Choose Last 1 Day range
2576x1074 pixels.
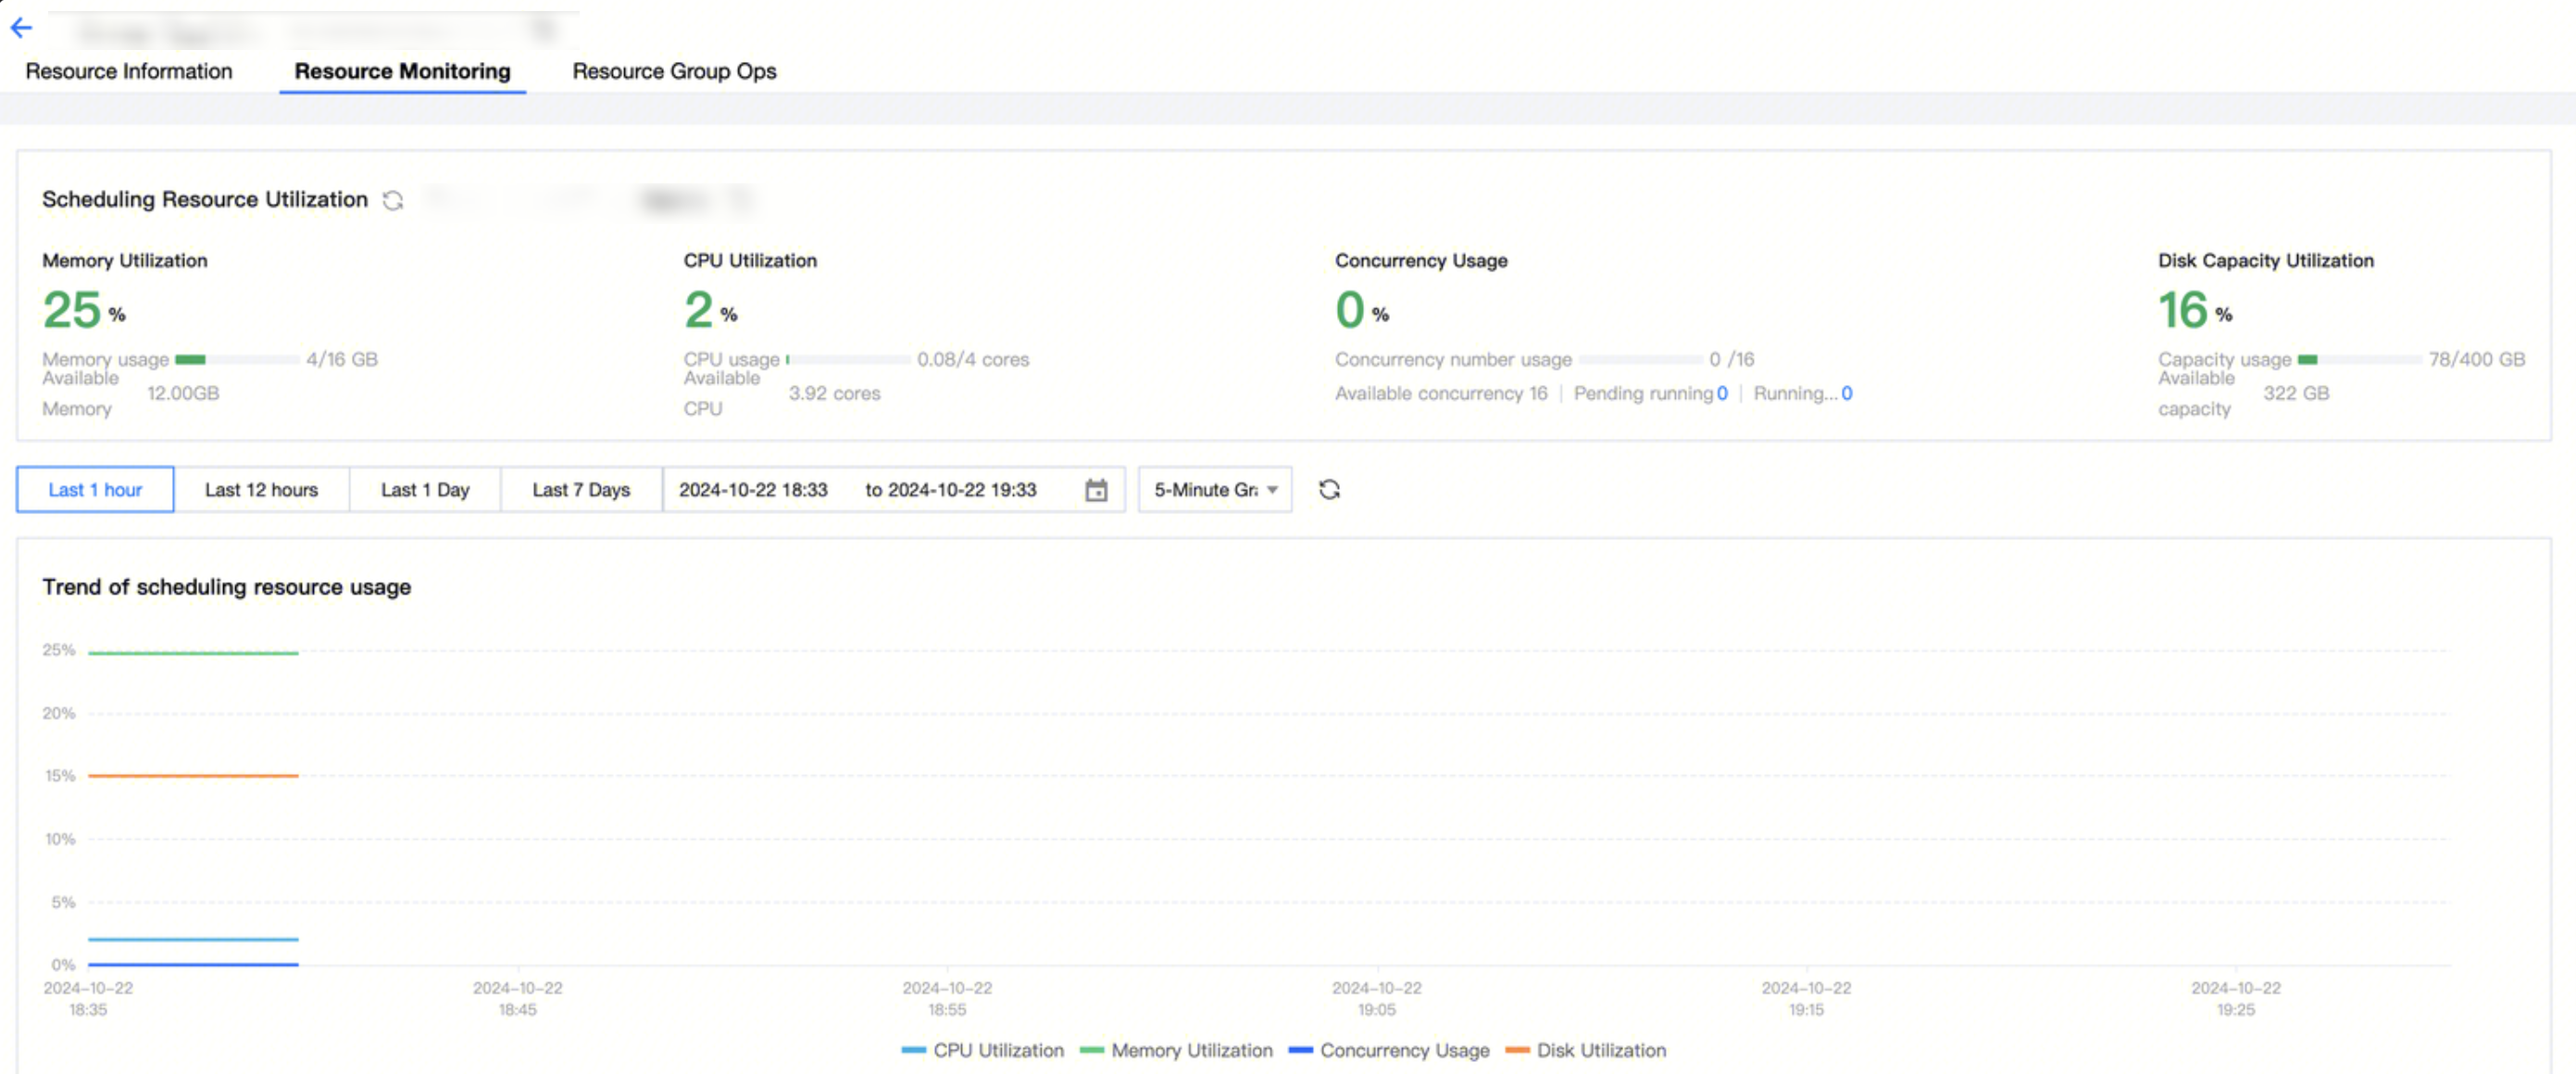(x=425, y=490)
